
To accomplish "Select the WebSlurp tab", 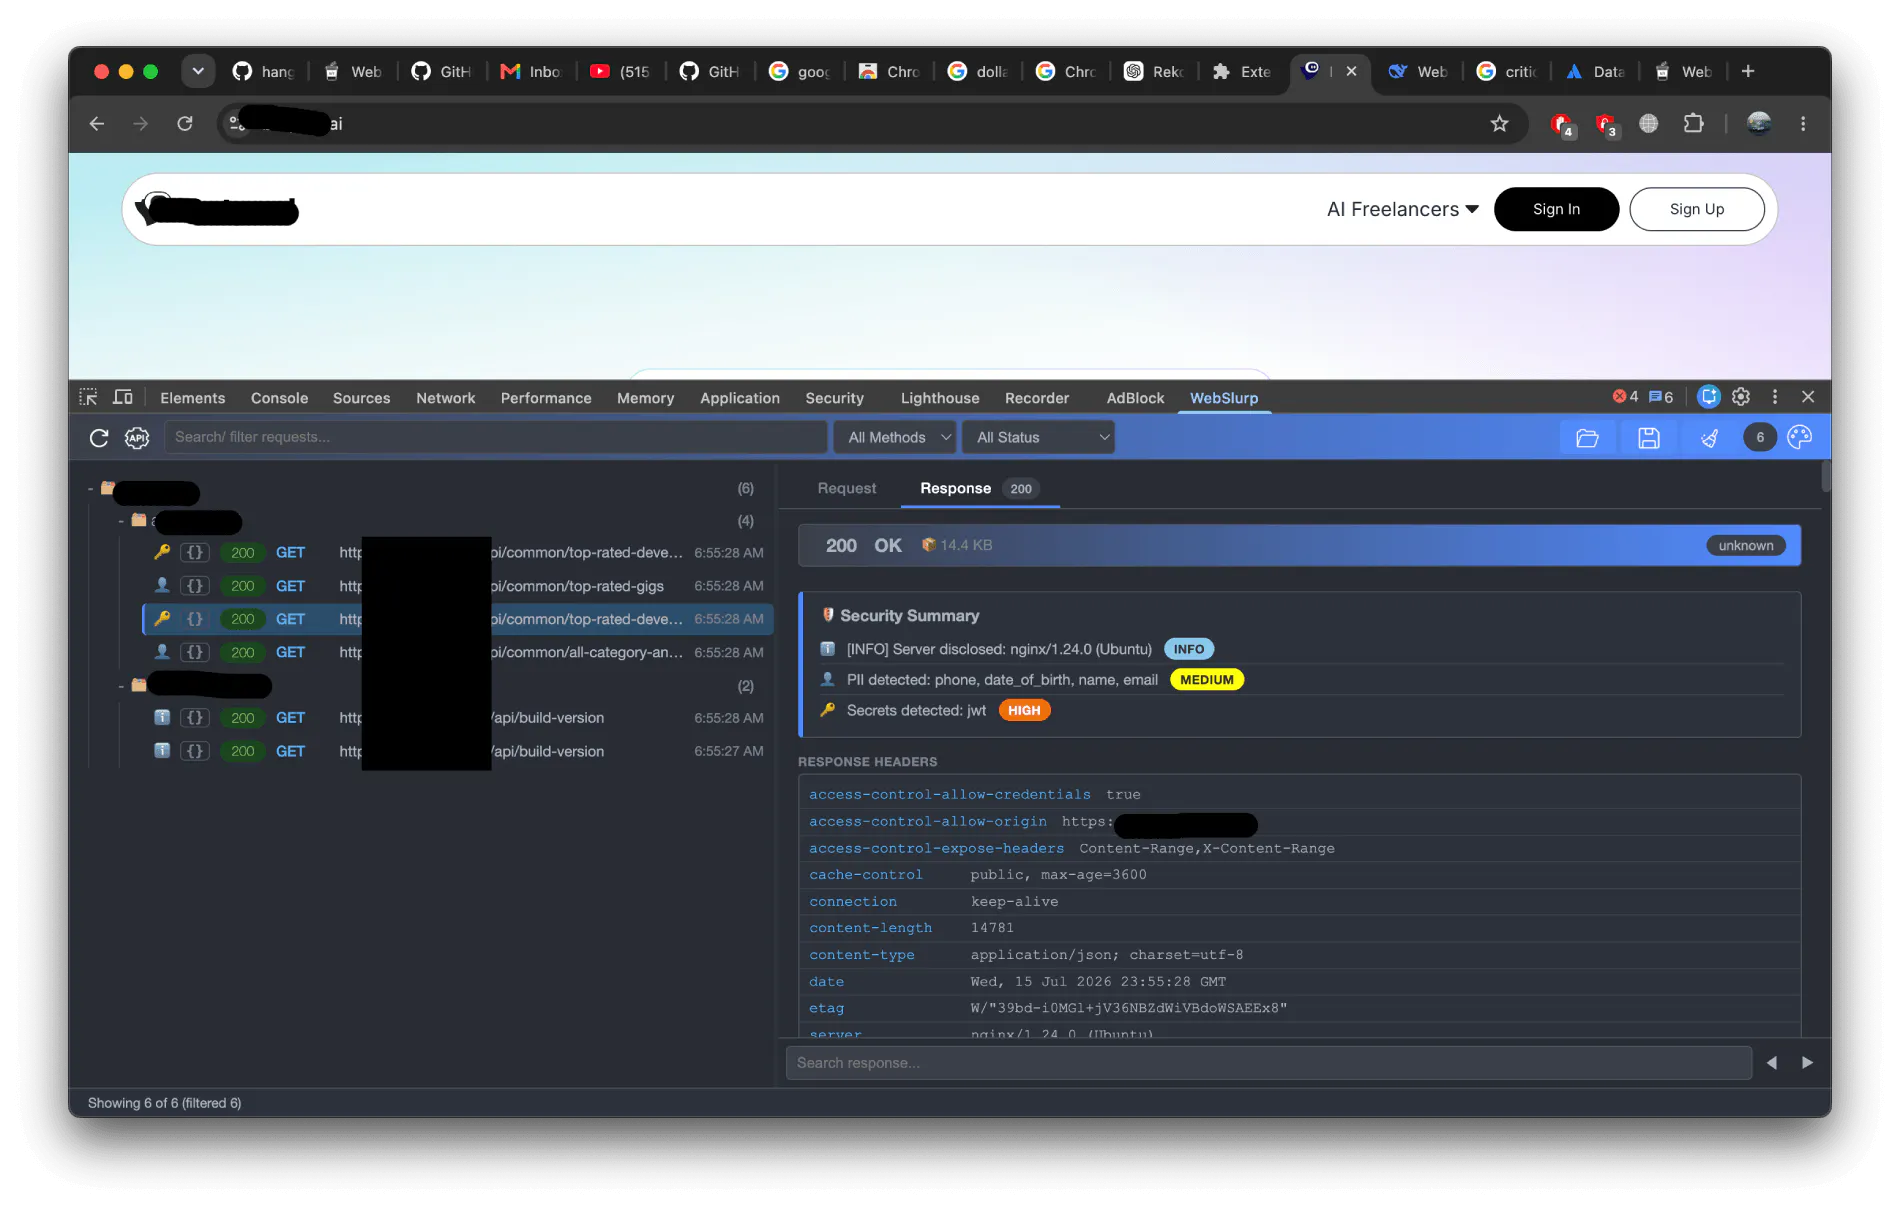I will pyautogui.click(x=1223, y=398).
